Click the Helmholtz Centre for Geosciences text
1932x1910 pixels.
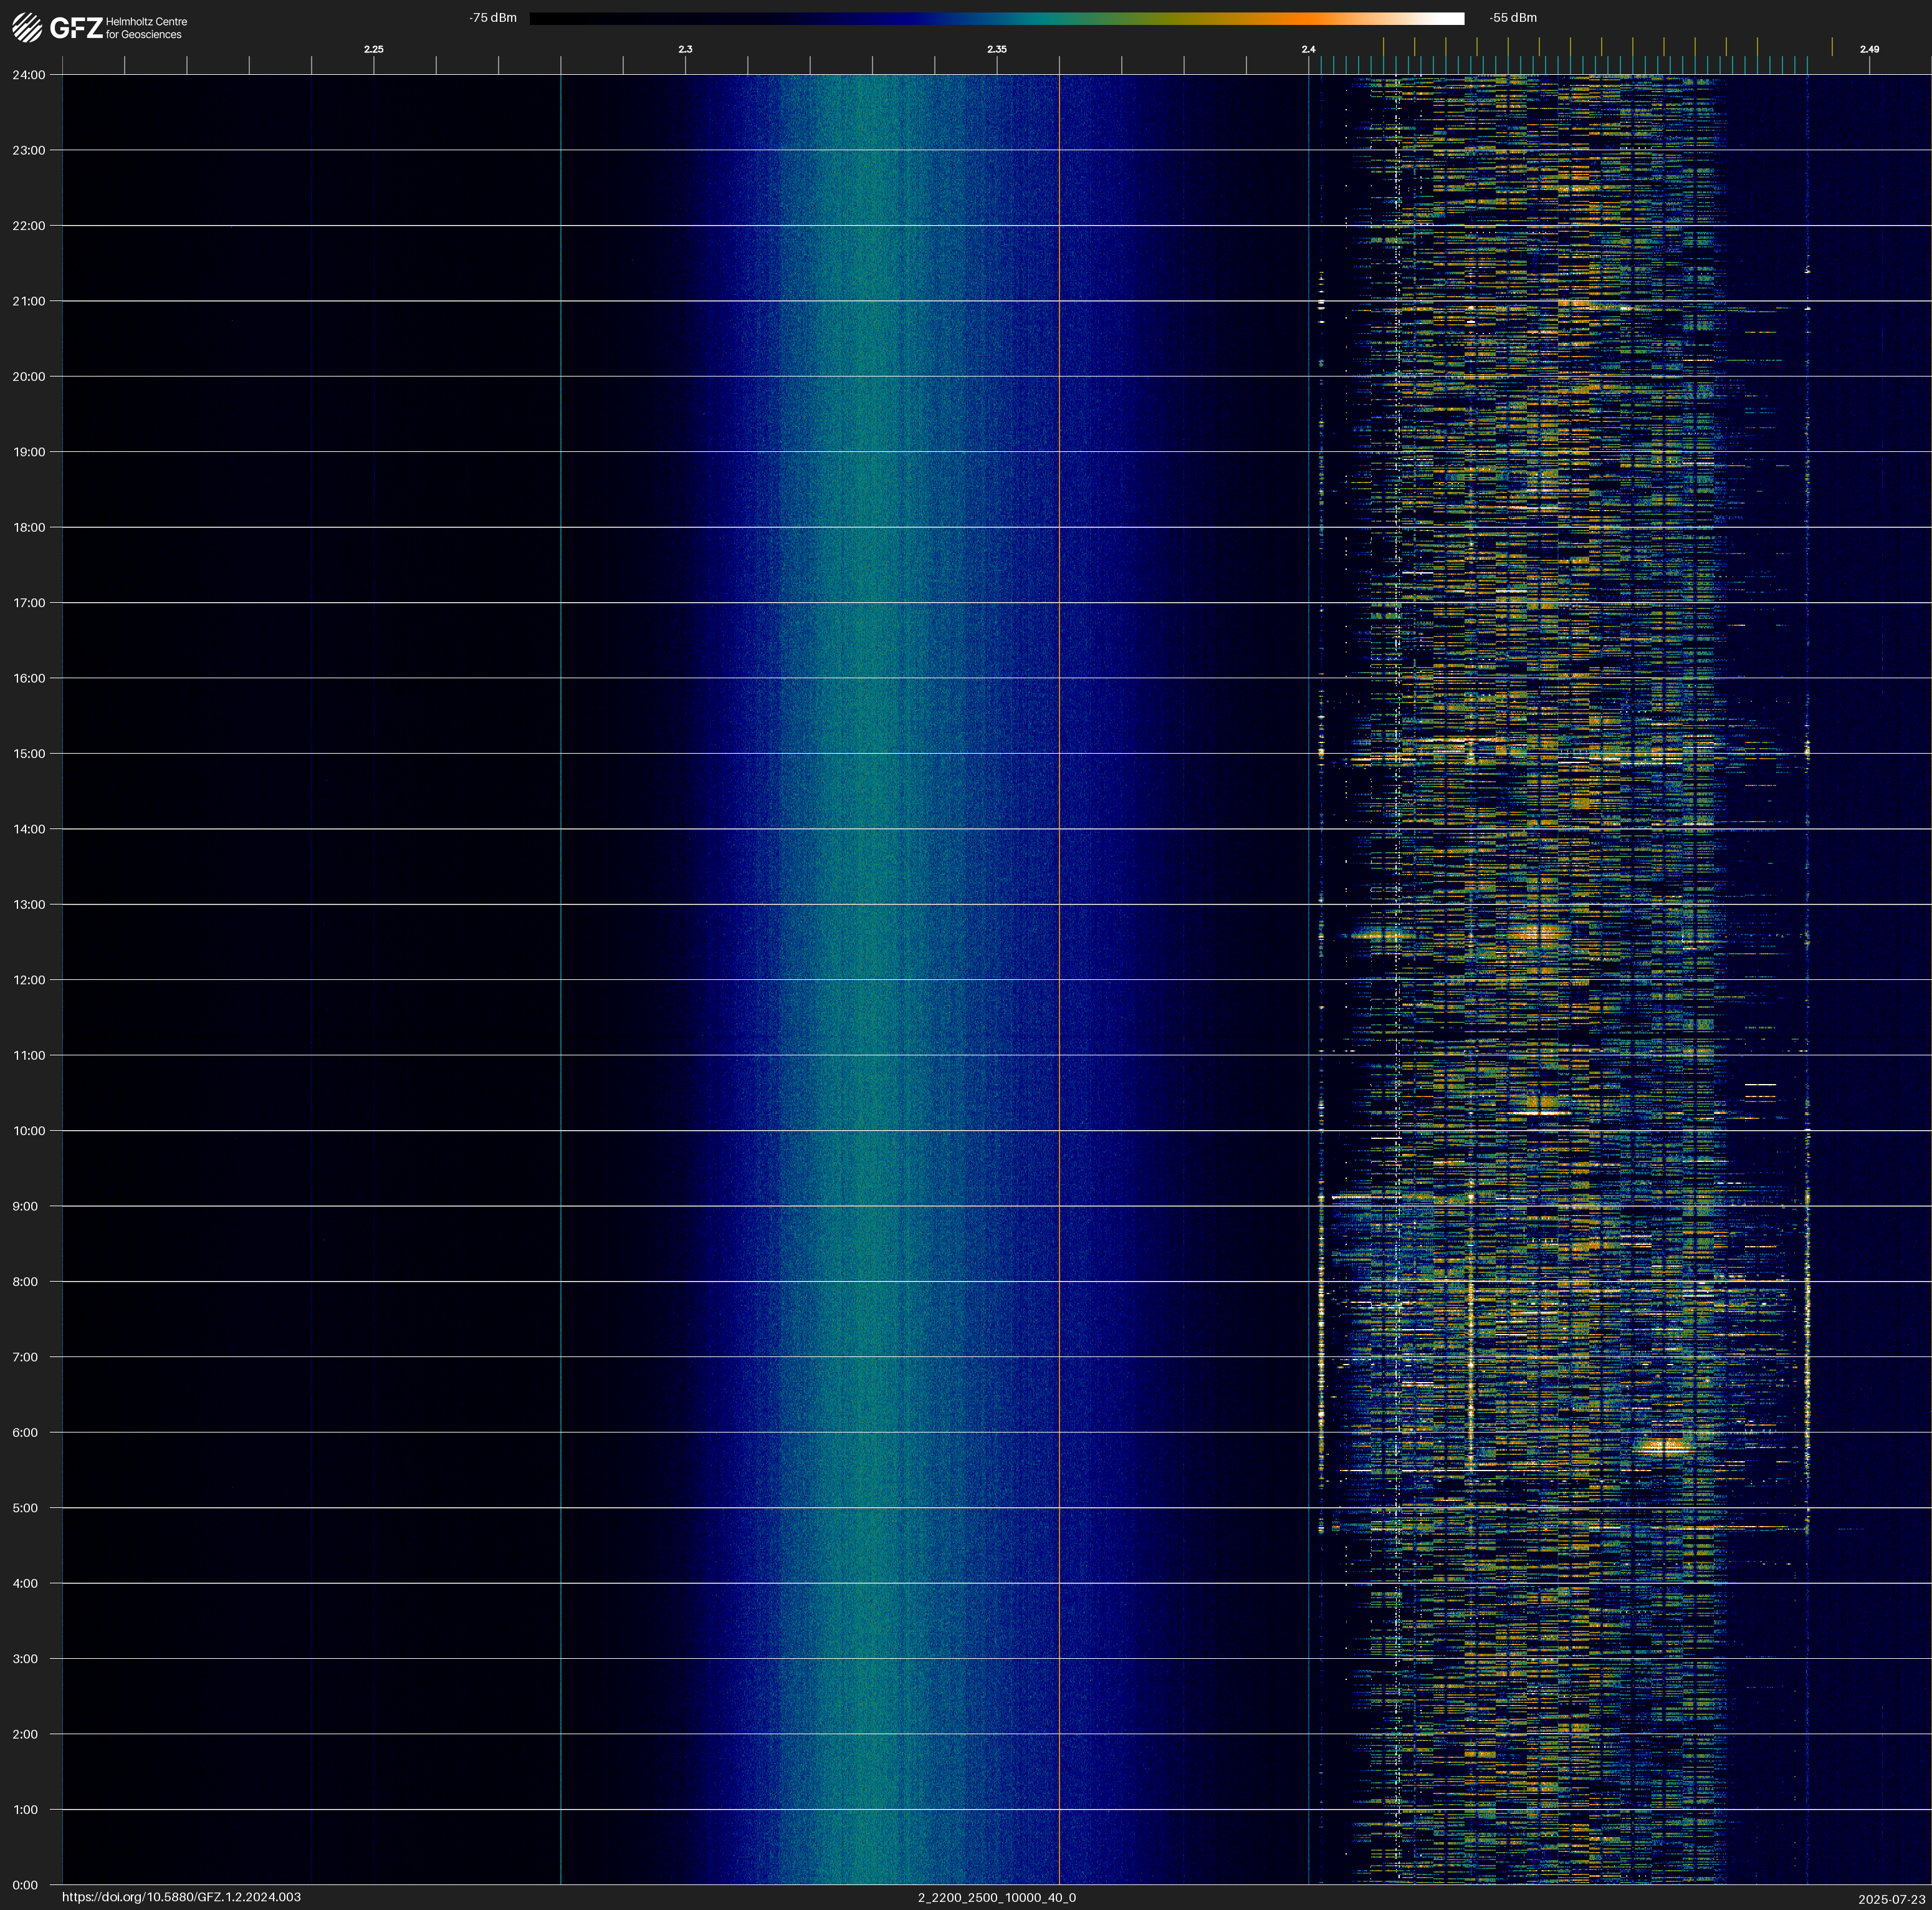pos(146,28)
